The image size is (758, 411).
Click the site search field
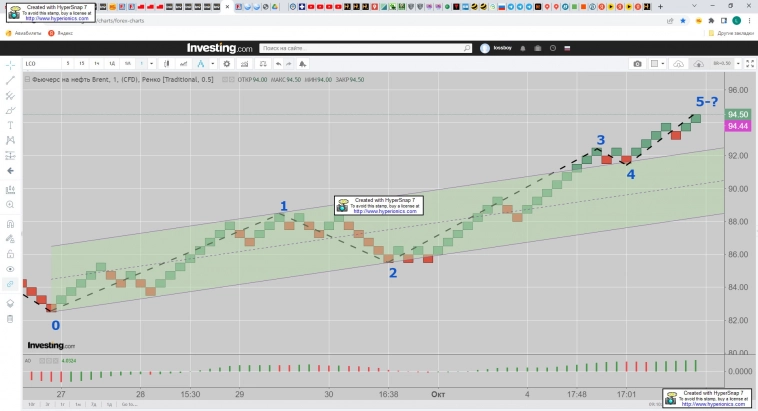pos(360,48)
